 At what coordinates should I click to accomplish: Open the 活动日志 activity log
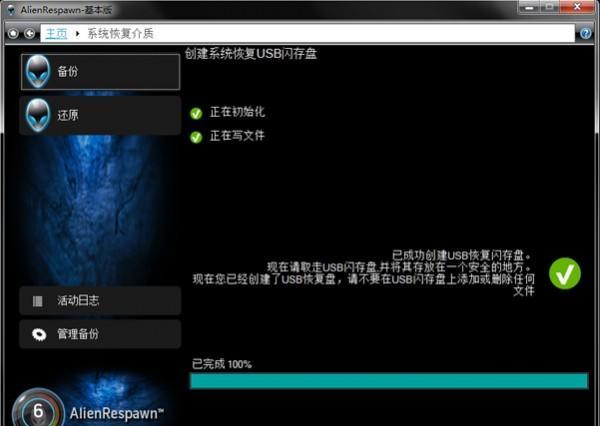(100, 301)
